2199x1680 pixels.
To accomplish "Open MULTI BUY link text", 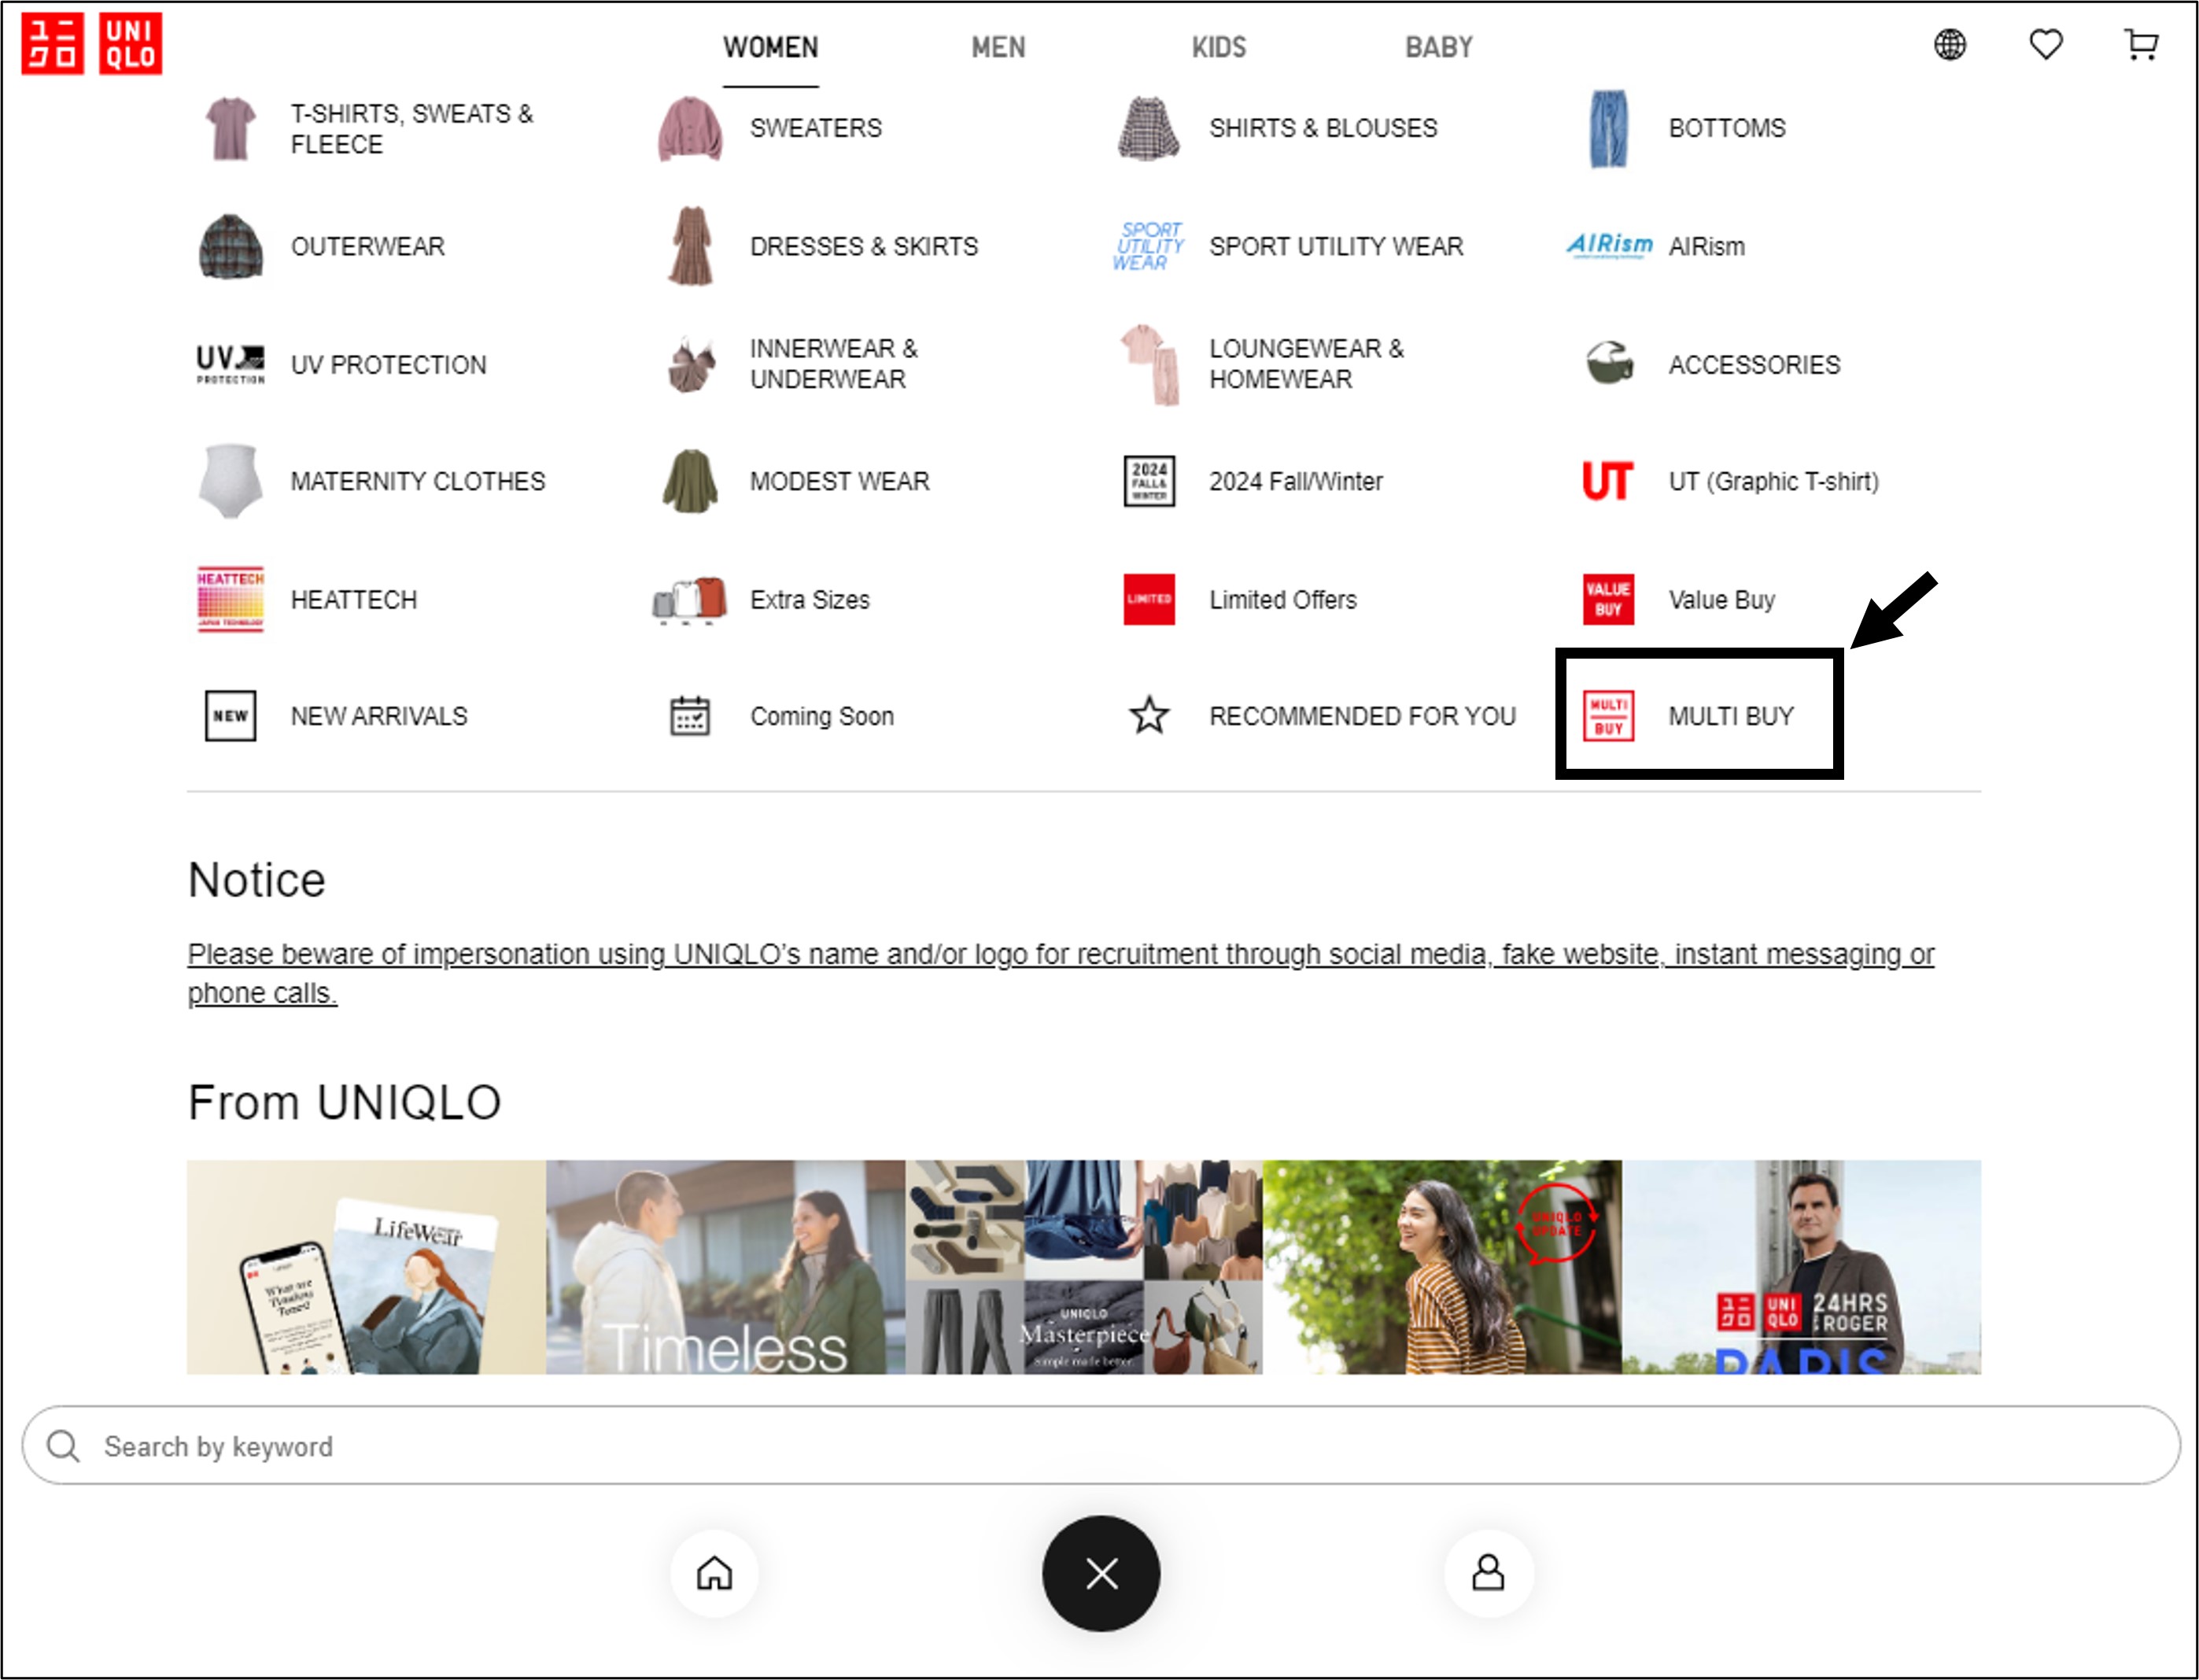I will pos(1731,717).
